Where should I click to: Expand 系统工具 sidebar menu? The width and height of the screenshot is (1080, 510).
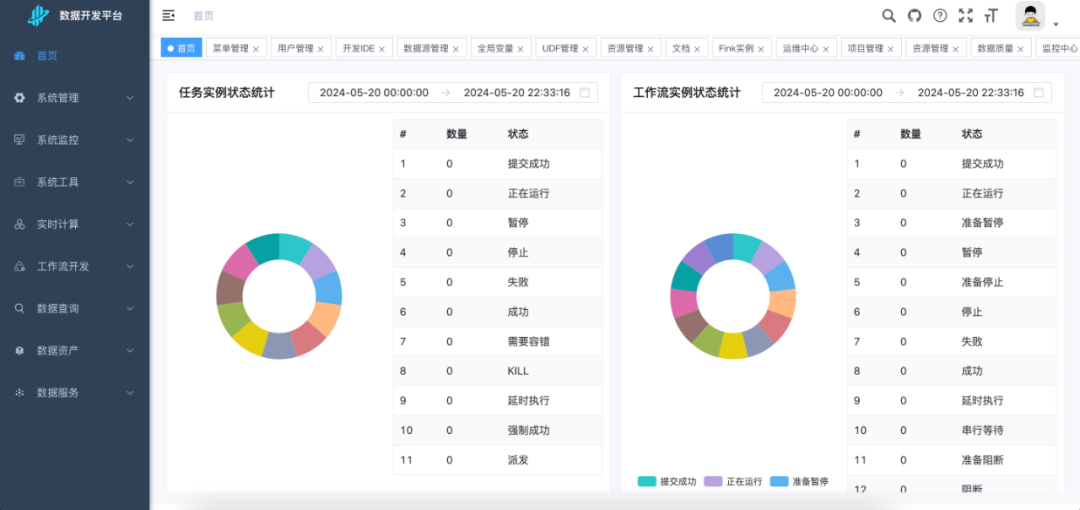74,182
